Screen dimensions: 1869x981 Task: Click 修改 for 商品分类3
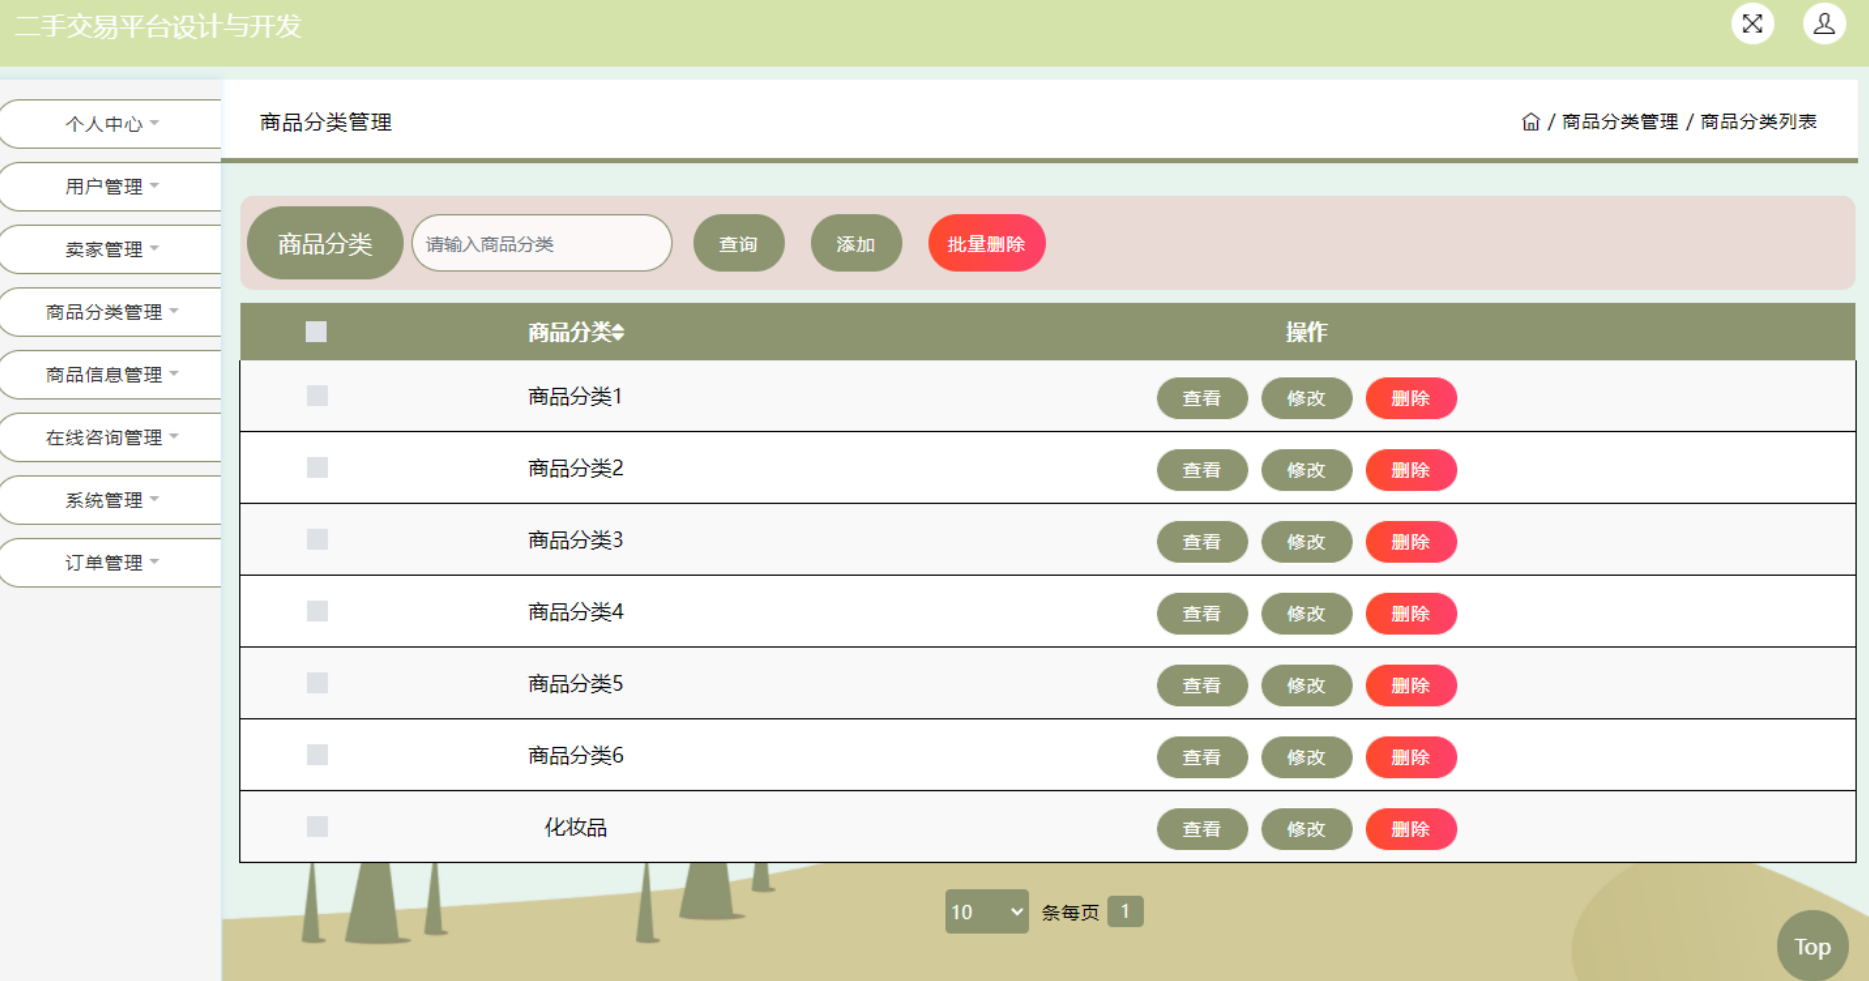pos(1307,542)
